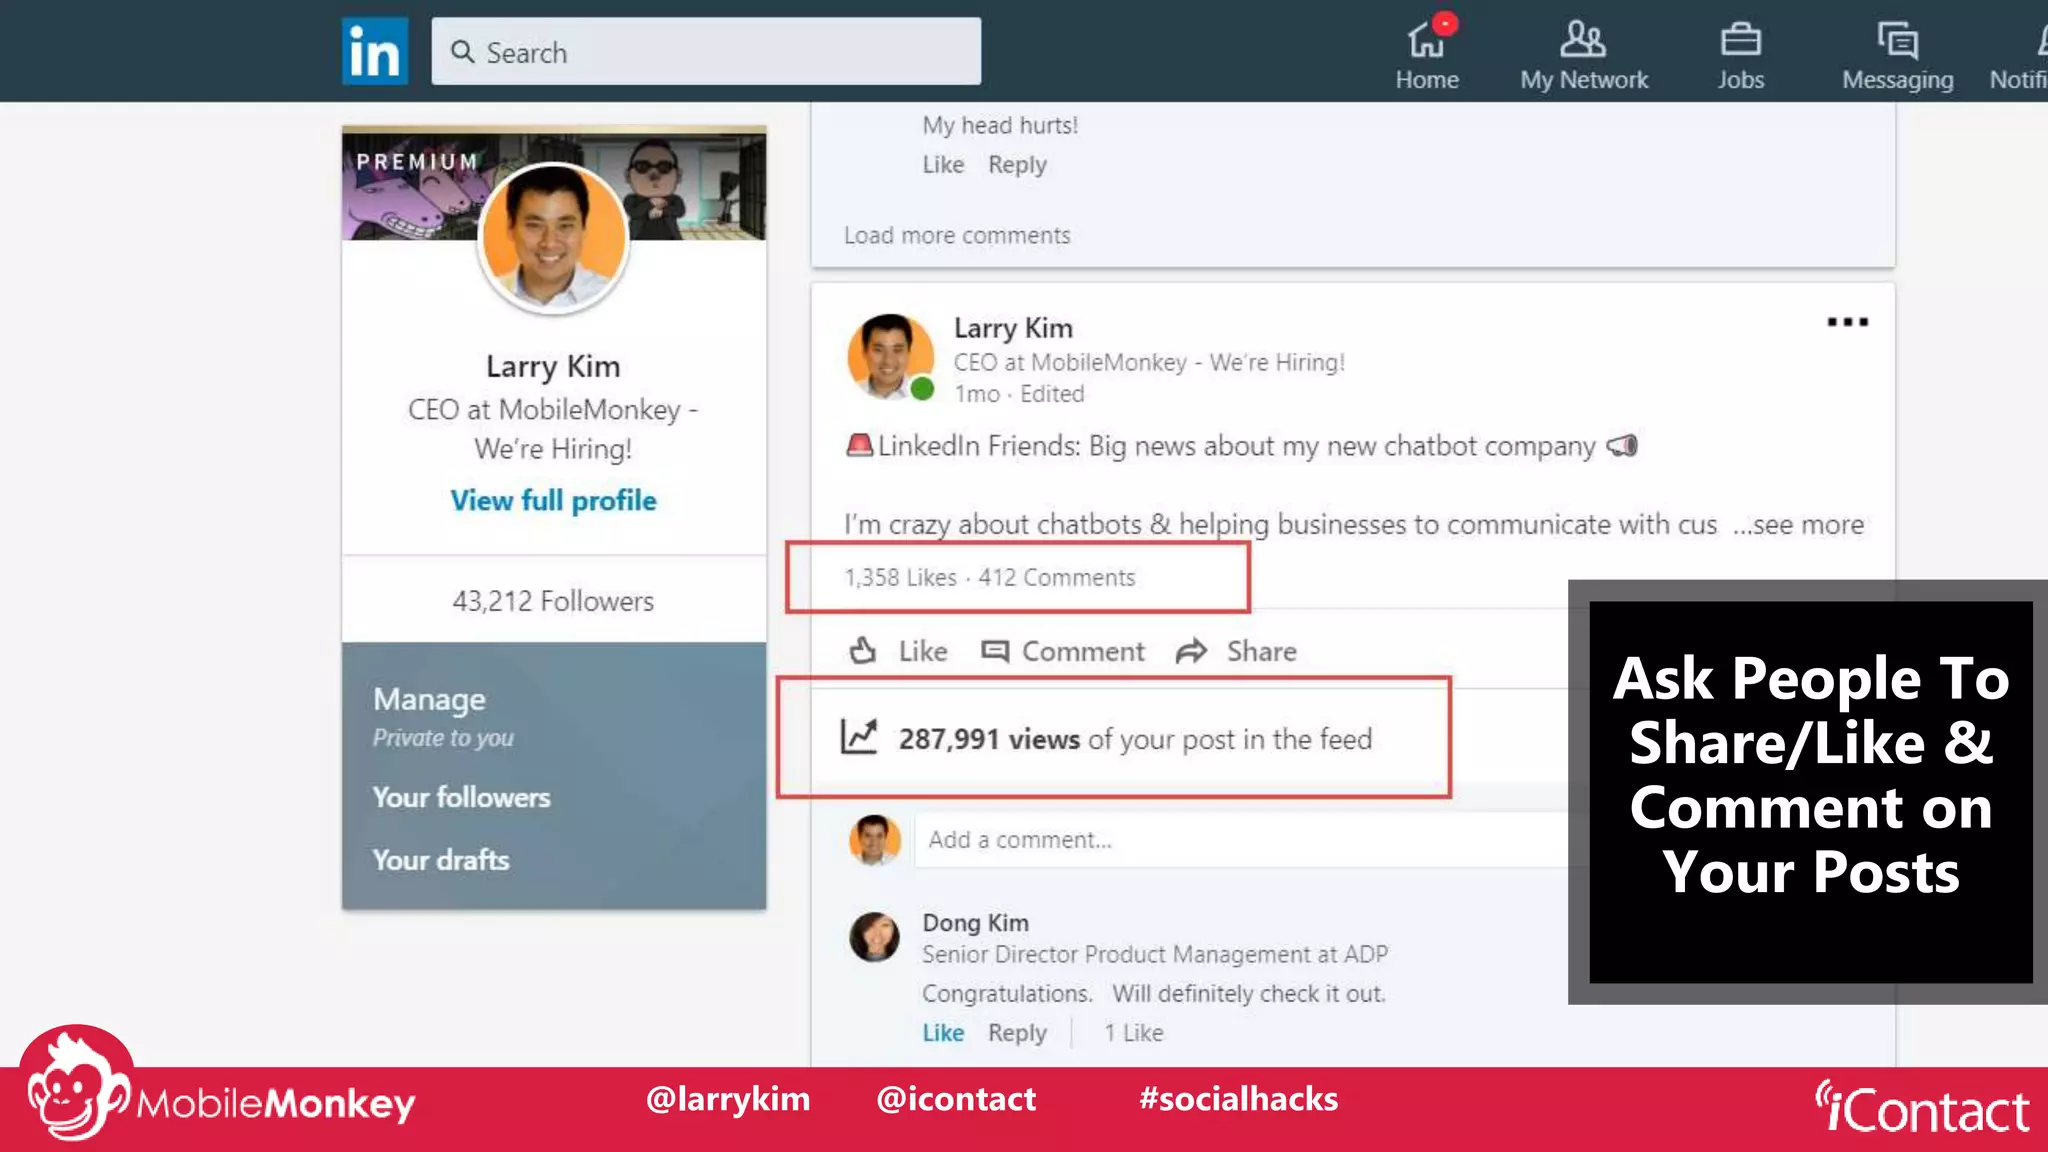Open the 1,358 Likes count
The image size is (2048, 1152).
(x=900, y=577)
